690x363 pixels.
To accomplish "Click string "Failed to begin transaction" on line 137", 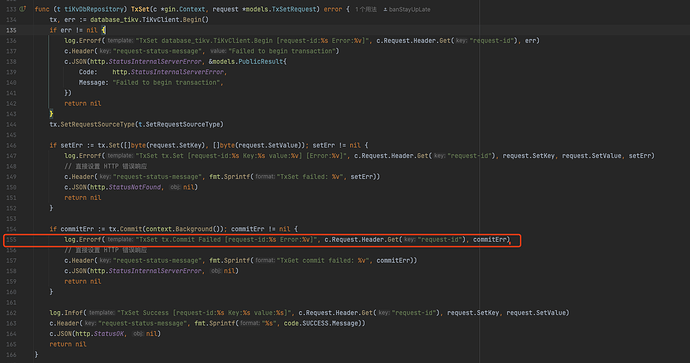I will click(282, 51).
